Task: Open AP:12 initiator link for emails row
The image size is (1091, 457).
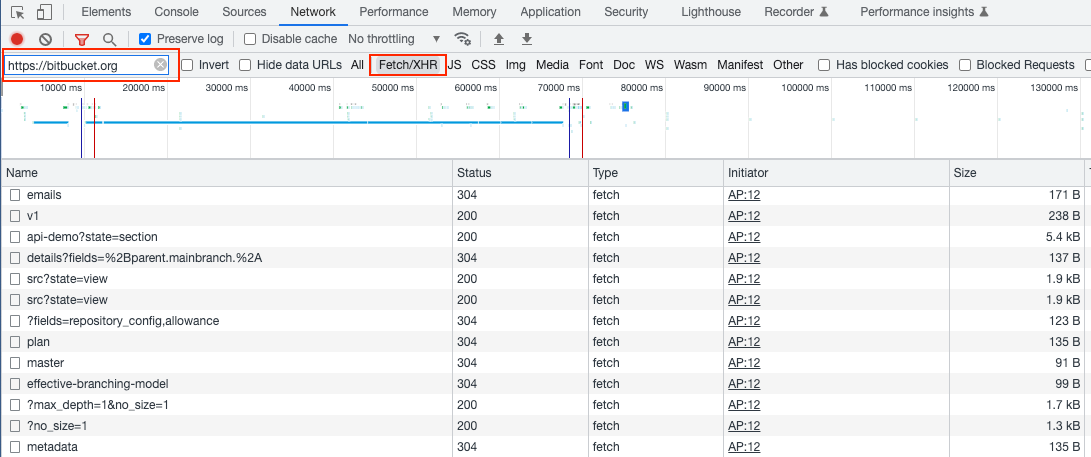Action: pyautogui.click(x=744, y=195)
